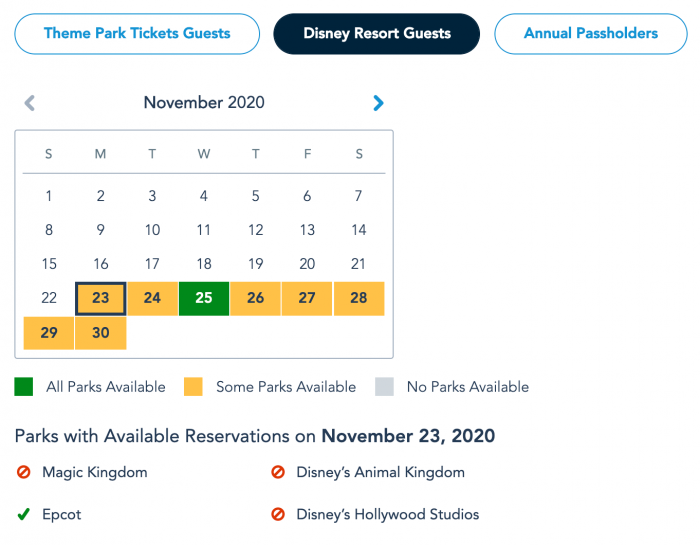Select the Disney Resort Guests tab
This screenshot has width=700, height=545.
377,34
